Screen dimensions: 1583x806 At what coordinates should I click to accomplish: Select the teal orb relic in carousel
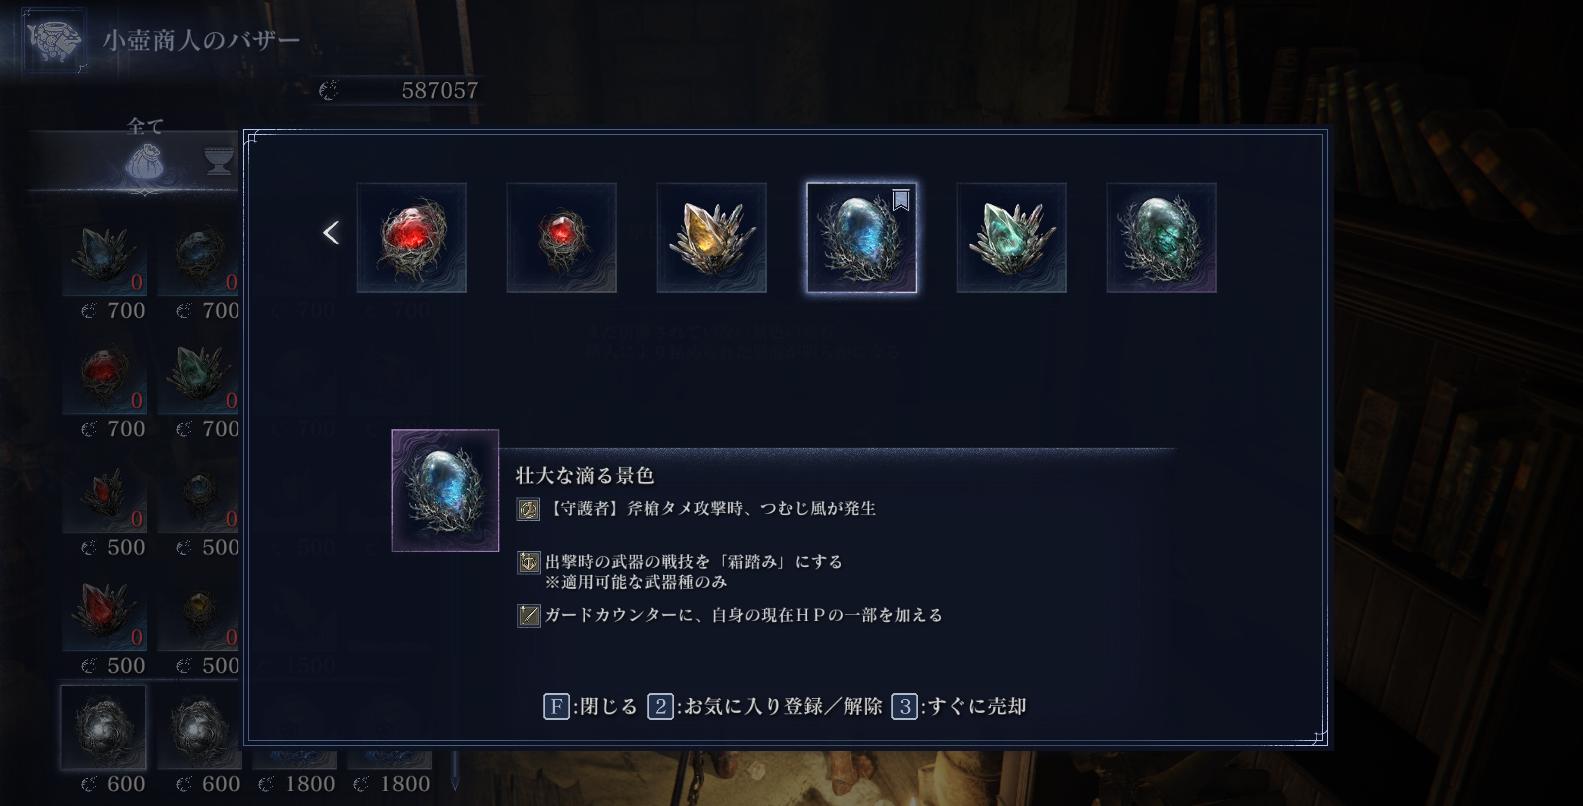coord(1161,238)
